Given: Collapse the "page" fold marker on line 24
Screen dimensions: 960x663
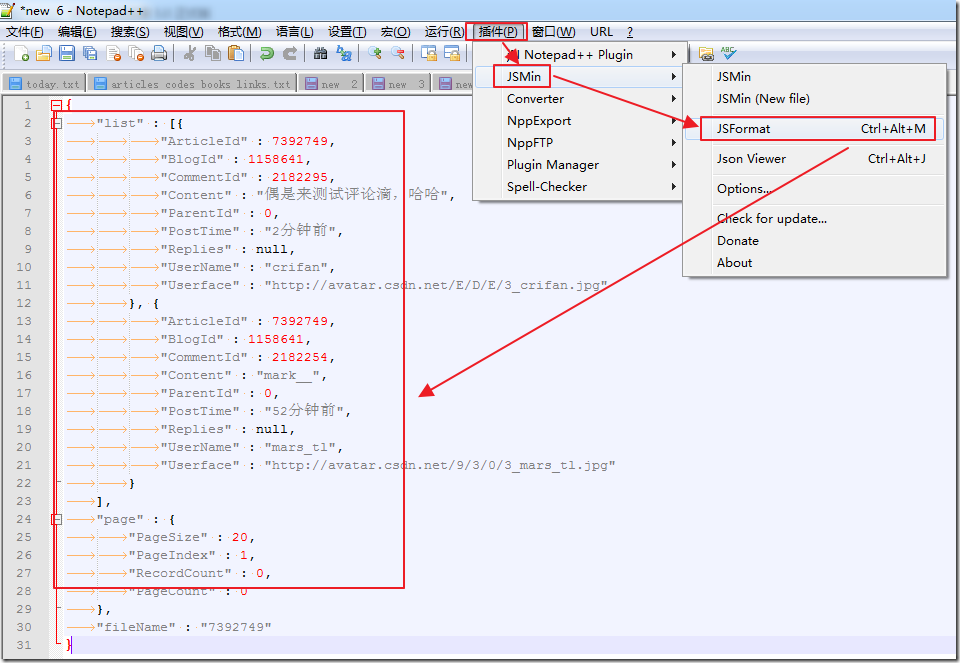Looking at the screenshot, I should tap(56, 519).
